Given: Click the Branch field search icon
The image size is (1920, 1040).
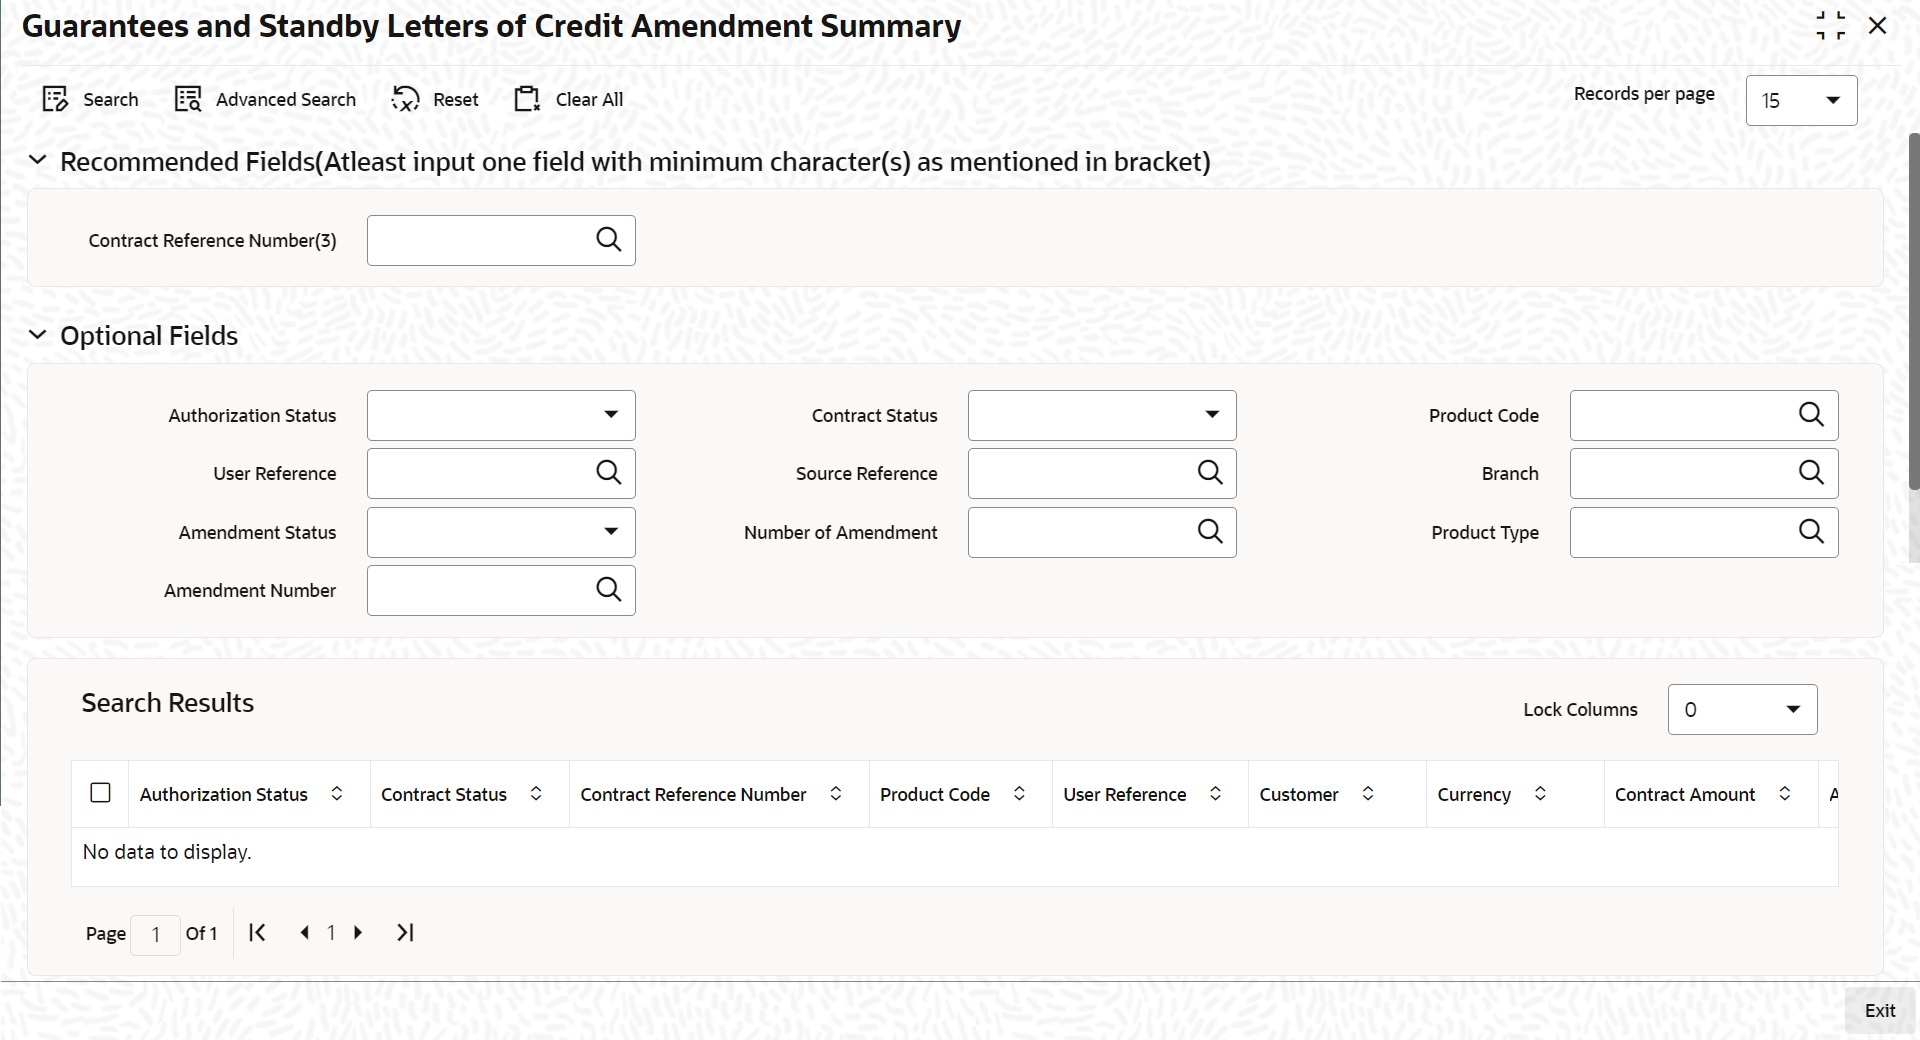Looking at the screenshot, I should (1811, 473).
